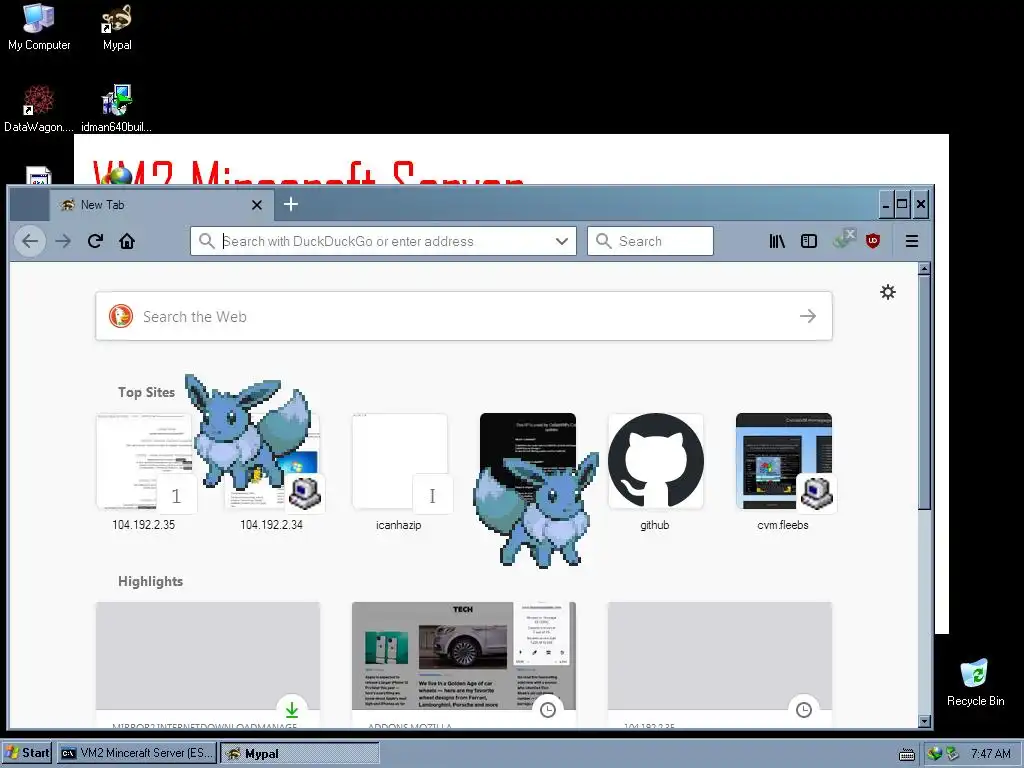This screenshot has height=768, width=1024.
Task: Open new tab page settings gear
Action: 888,292
